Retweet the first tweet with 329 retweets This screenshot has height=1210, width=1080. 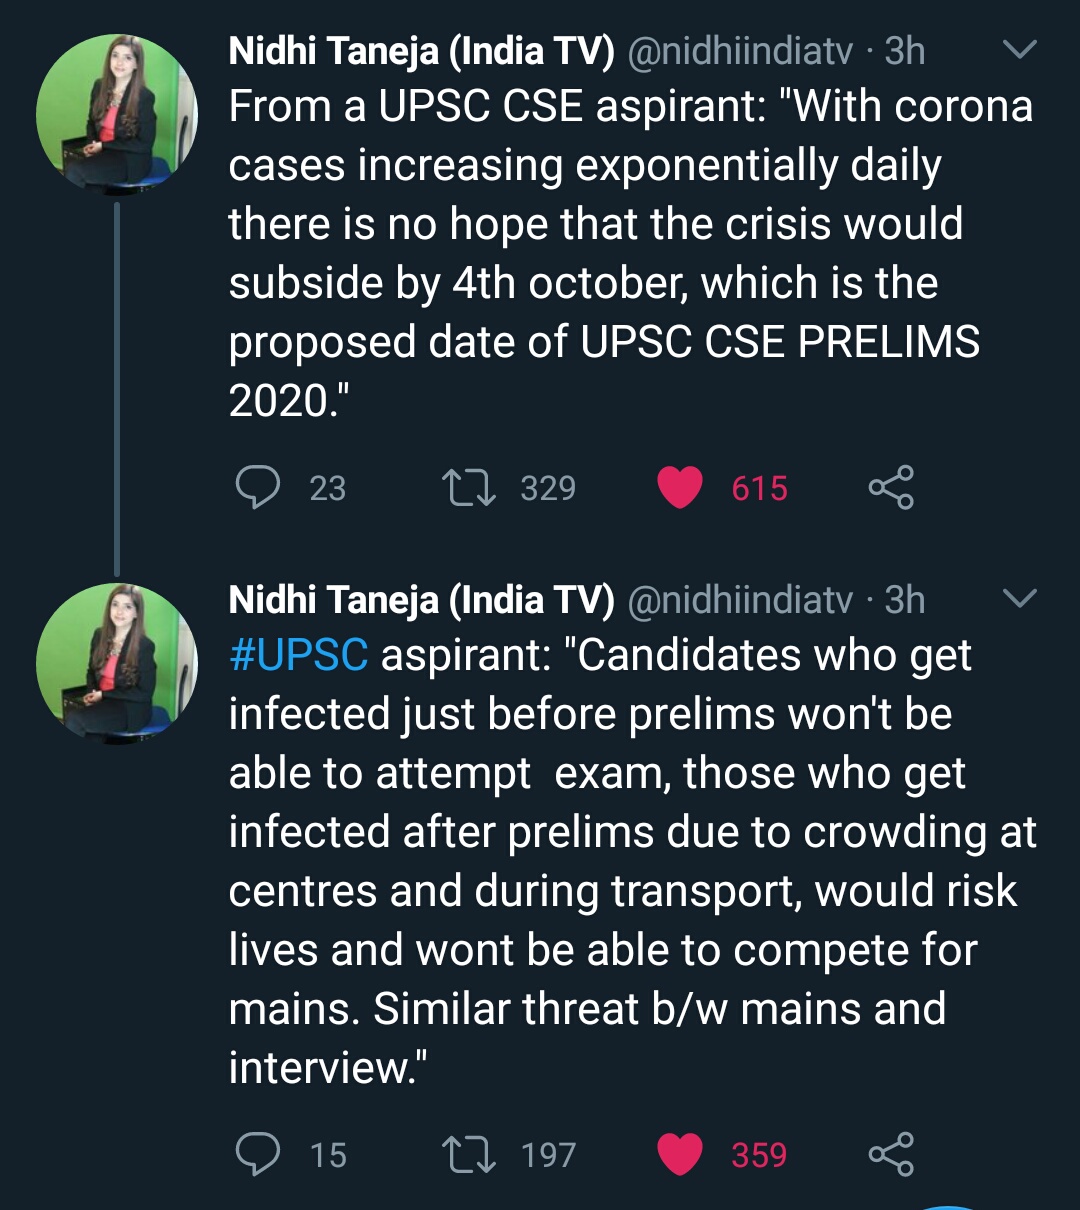(x=469, y=488)
